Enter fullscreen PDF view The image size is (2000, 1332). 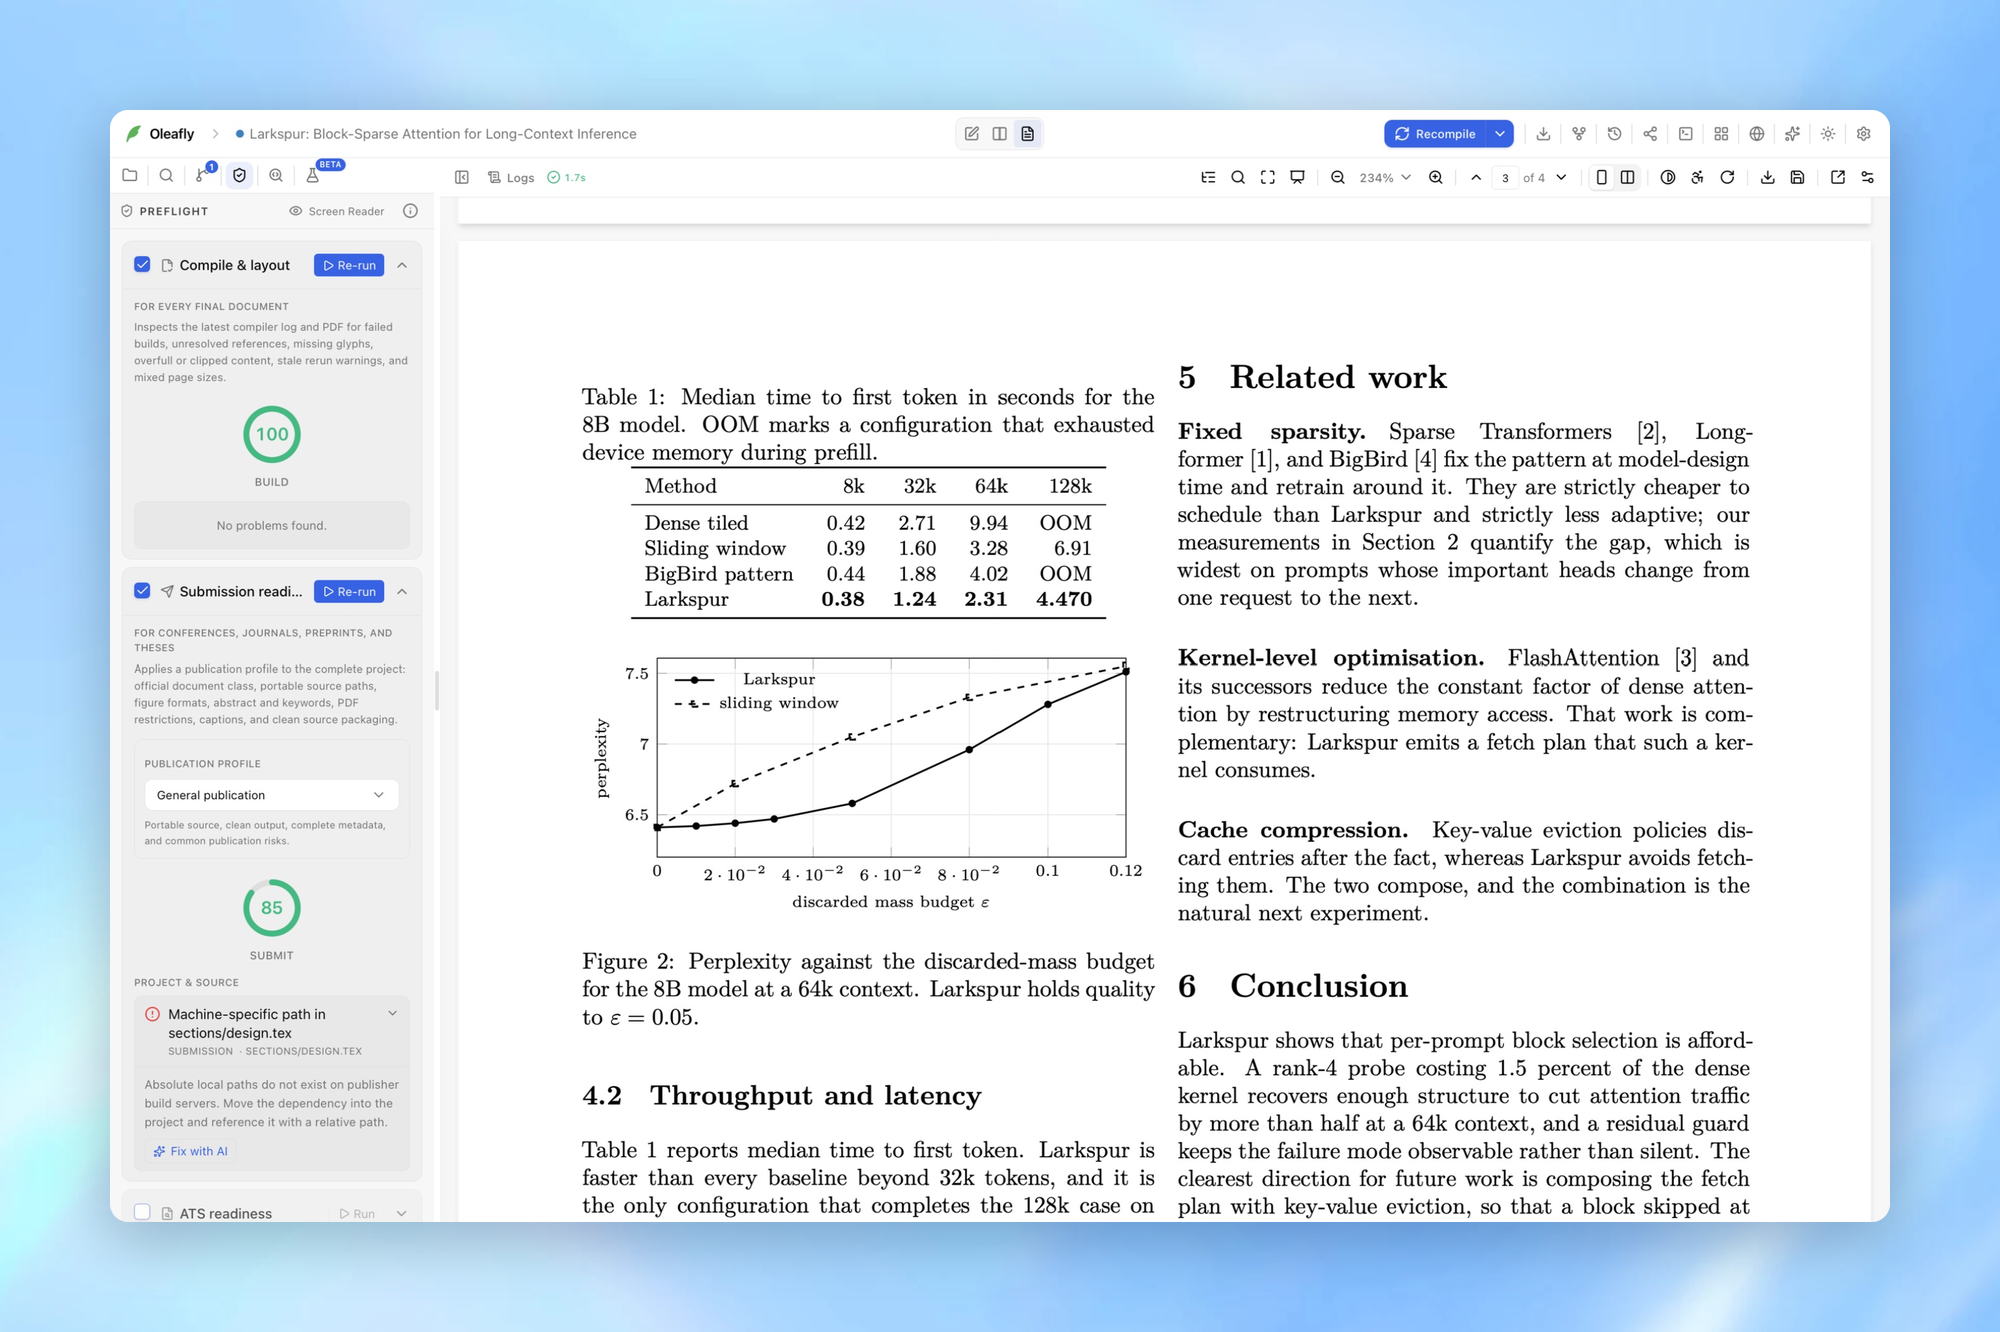[1268, 177]
